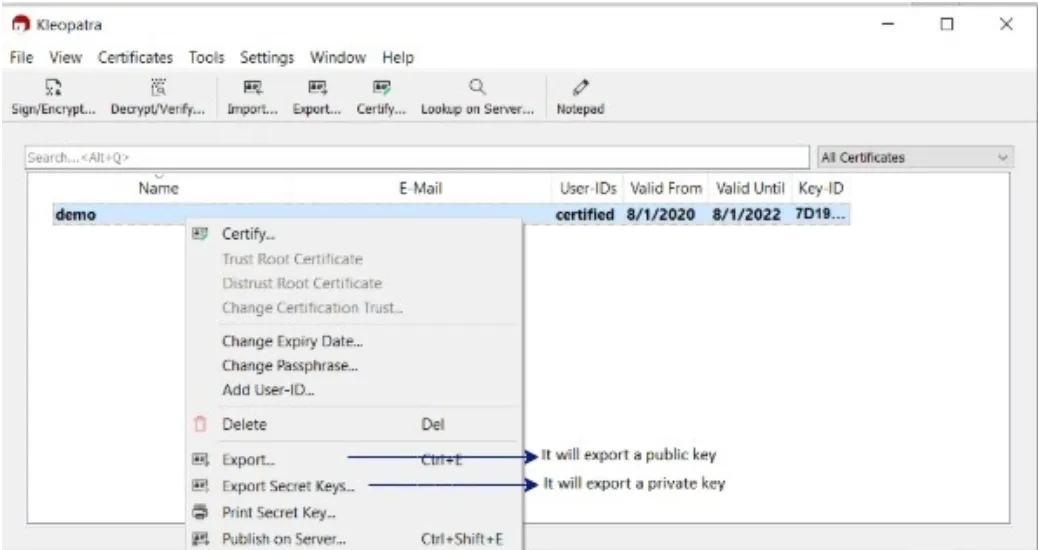Click the Decrypt/Verify toolbar icon

(x=158, y=87)
